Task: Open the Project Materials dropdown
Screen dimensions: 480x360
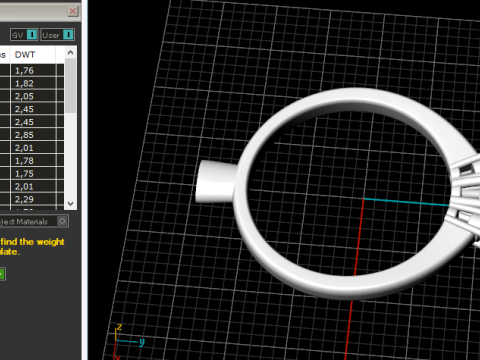Action: pyautogui.click(x=34, y=221)
